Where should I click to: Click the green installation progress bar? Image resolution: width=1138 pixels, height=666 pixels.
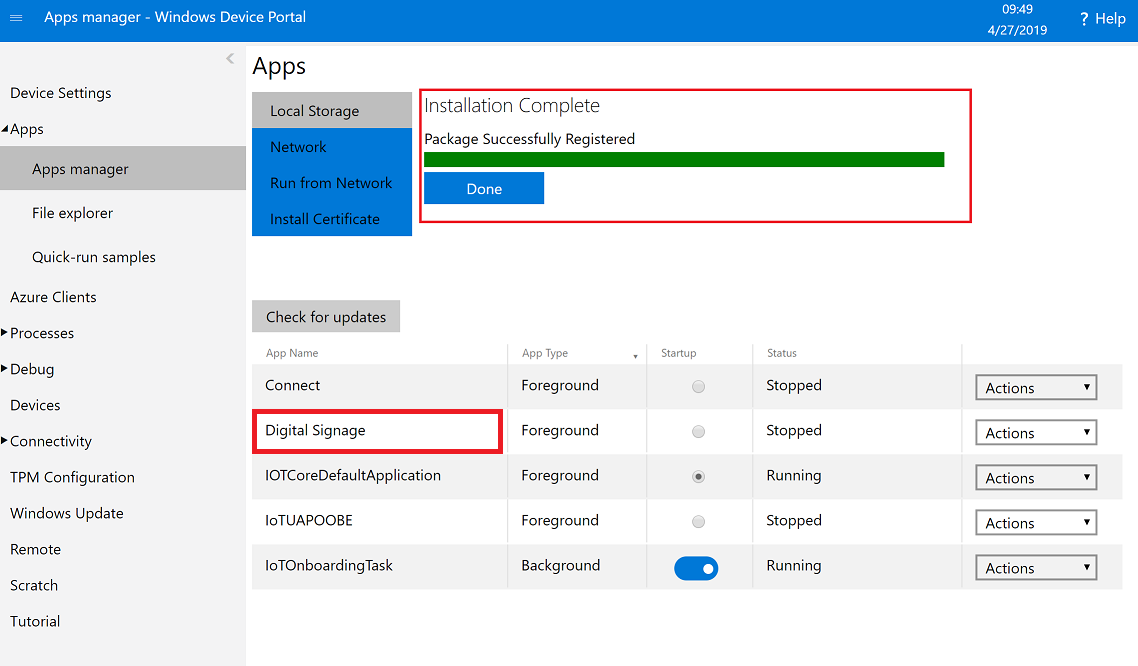click(684, 160)
